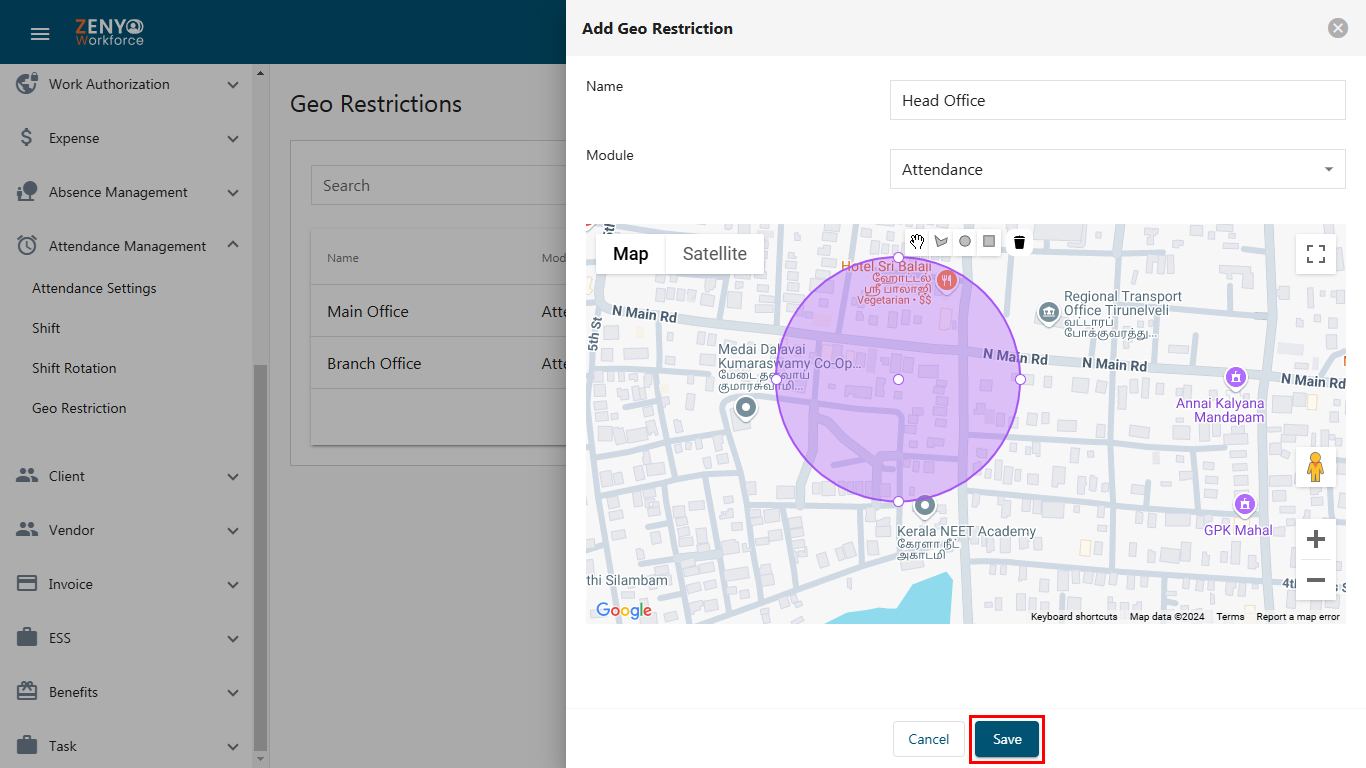This screenshot has height=768, width=1366.
Task: Open the hamburger navigation menu
Action: (x=40, y=34)
